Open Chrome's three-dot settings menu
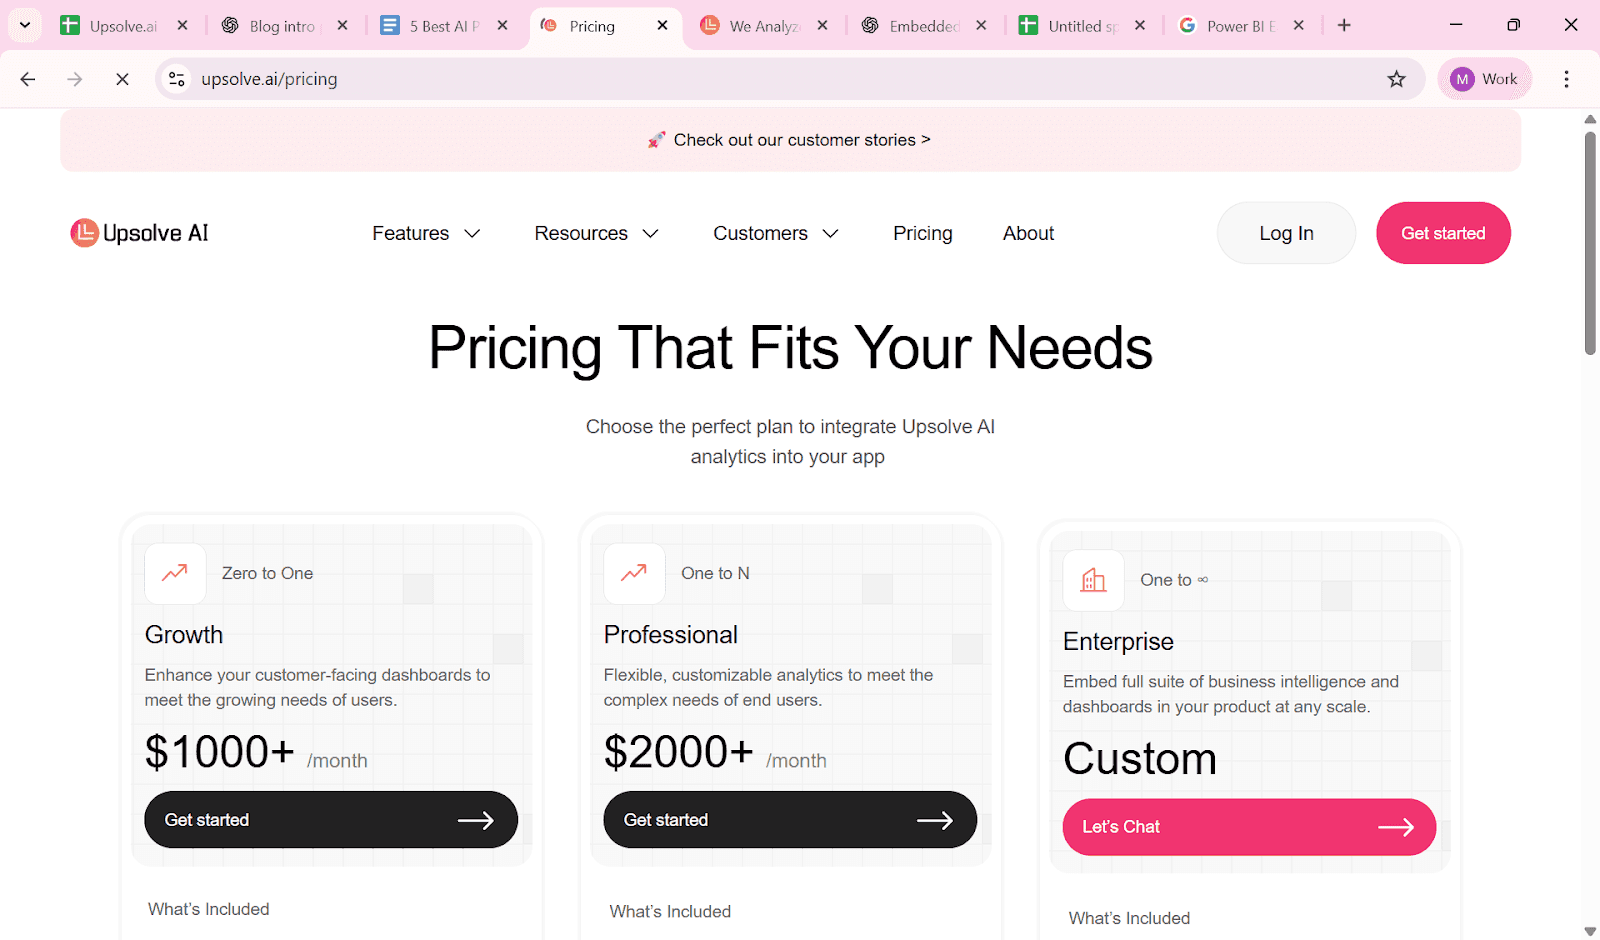1600x940 pixels. pos(1567,78)
